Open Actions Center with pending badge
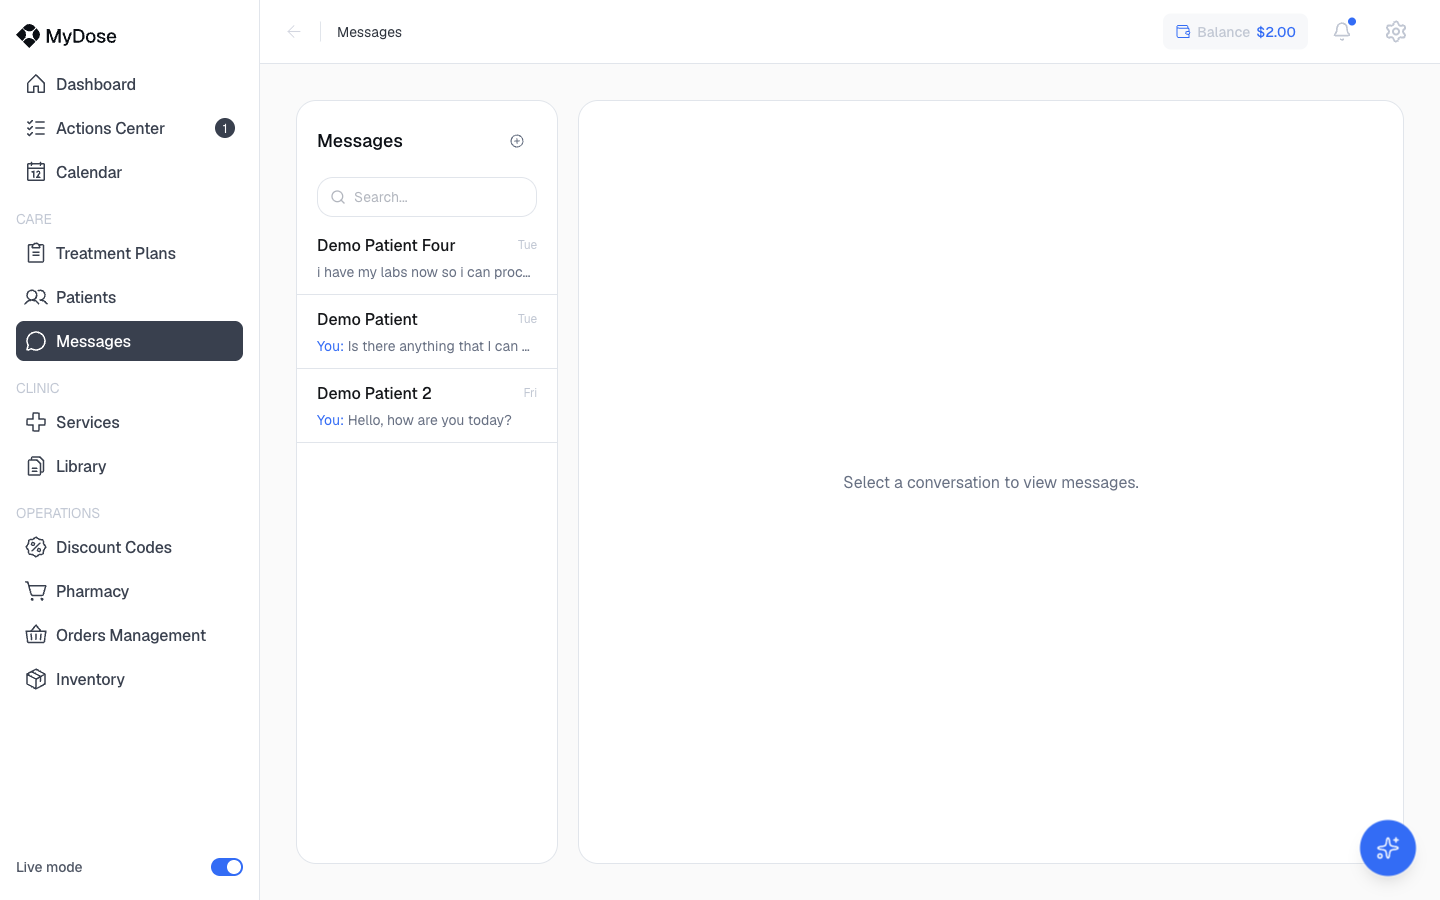Viewport: 1440px width, 900px height. [129, 128]
